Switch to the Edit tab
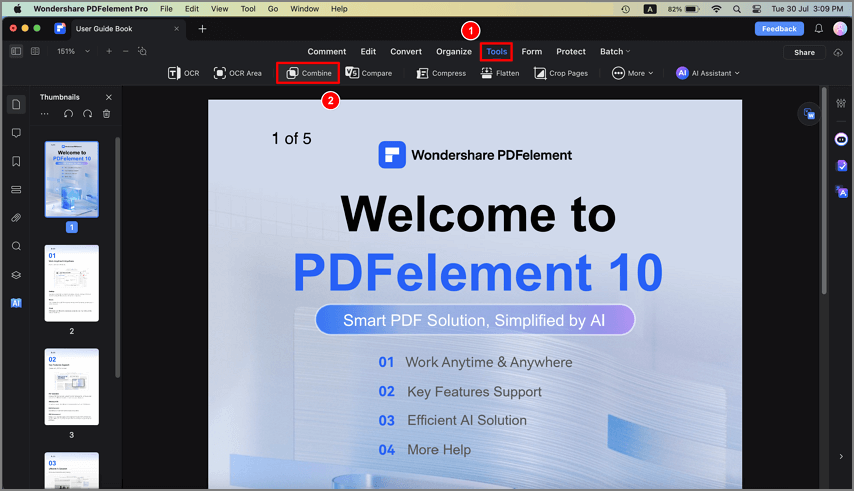 [x=368, y=51]
